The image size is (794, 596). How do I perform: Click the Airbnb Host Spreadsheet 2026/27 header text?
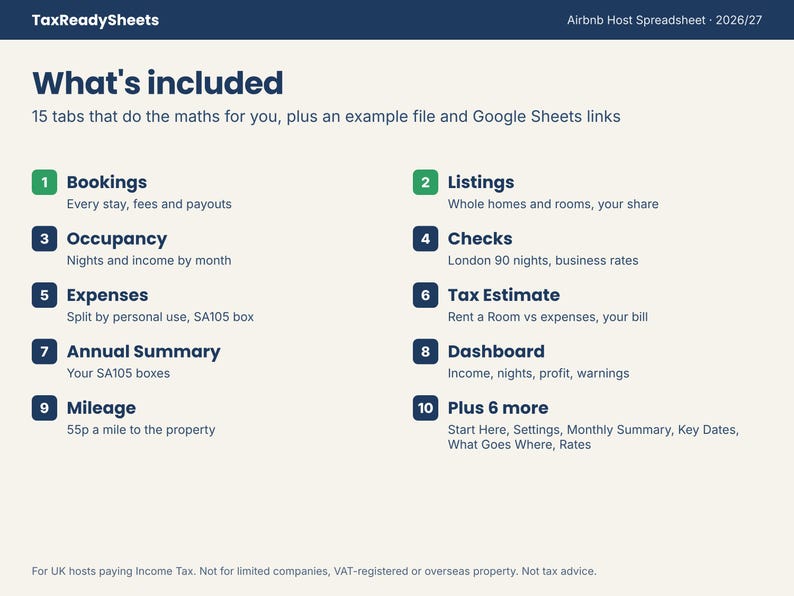(664, 20)
